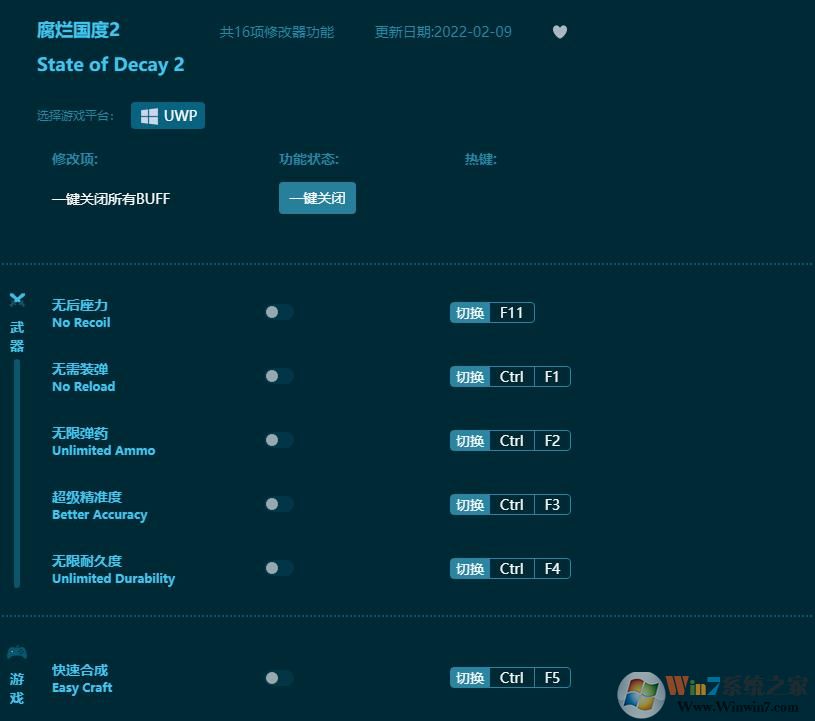Viewport: 815px width, 721px height.
Task: Click 切换 button in Unlimited Ammo row
Action: (x=470, y=441)
